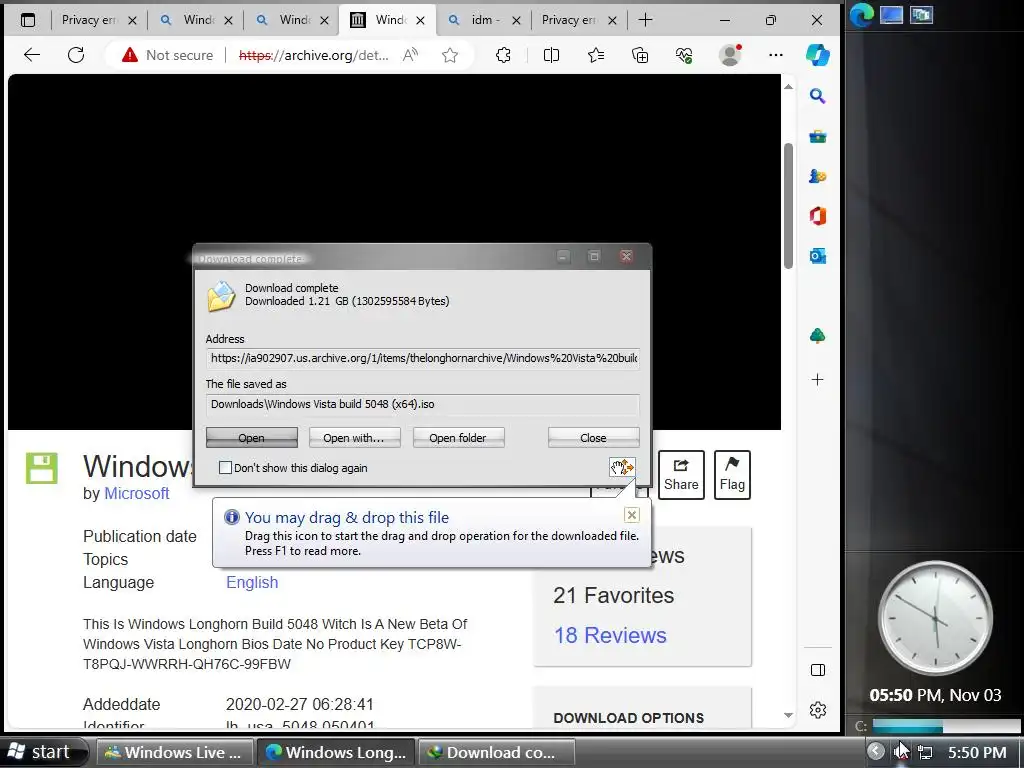Click the Flag button on archive page
The width and height of the screenshot is (1024, 768).
pyautogui.click(x=732, y=475)
